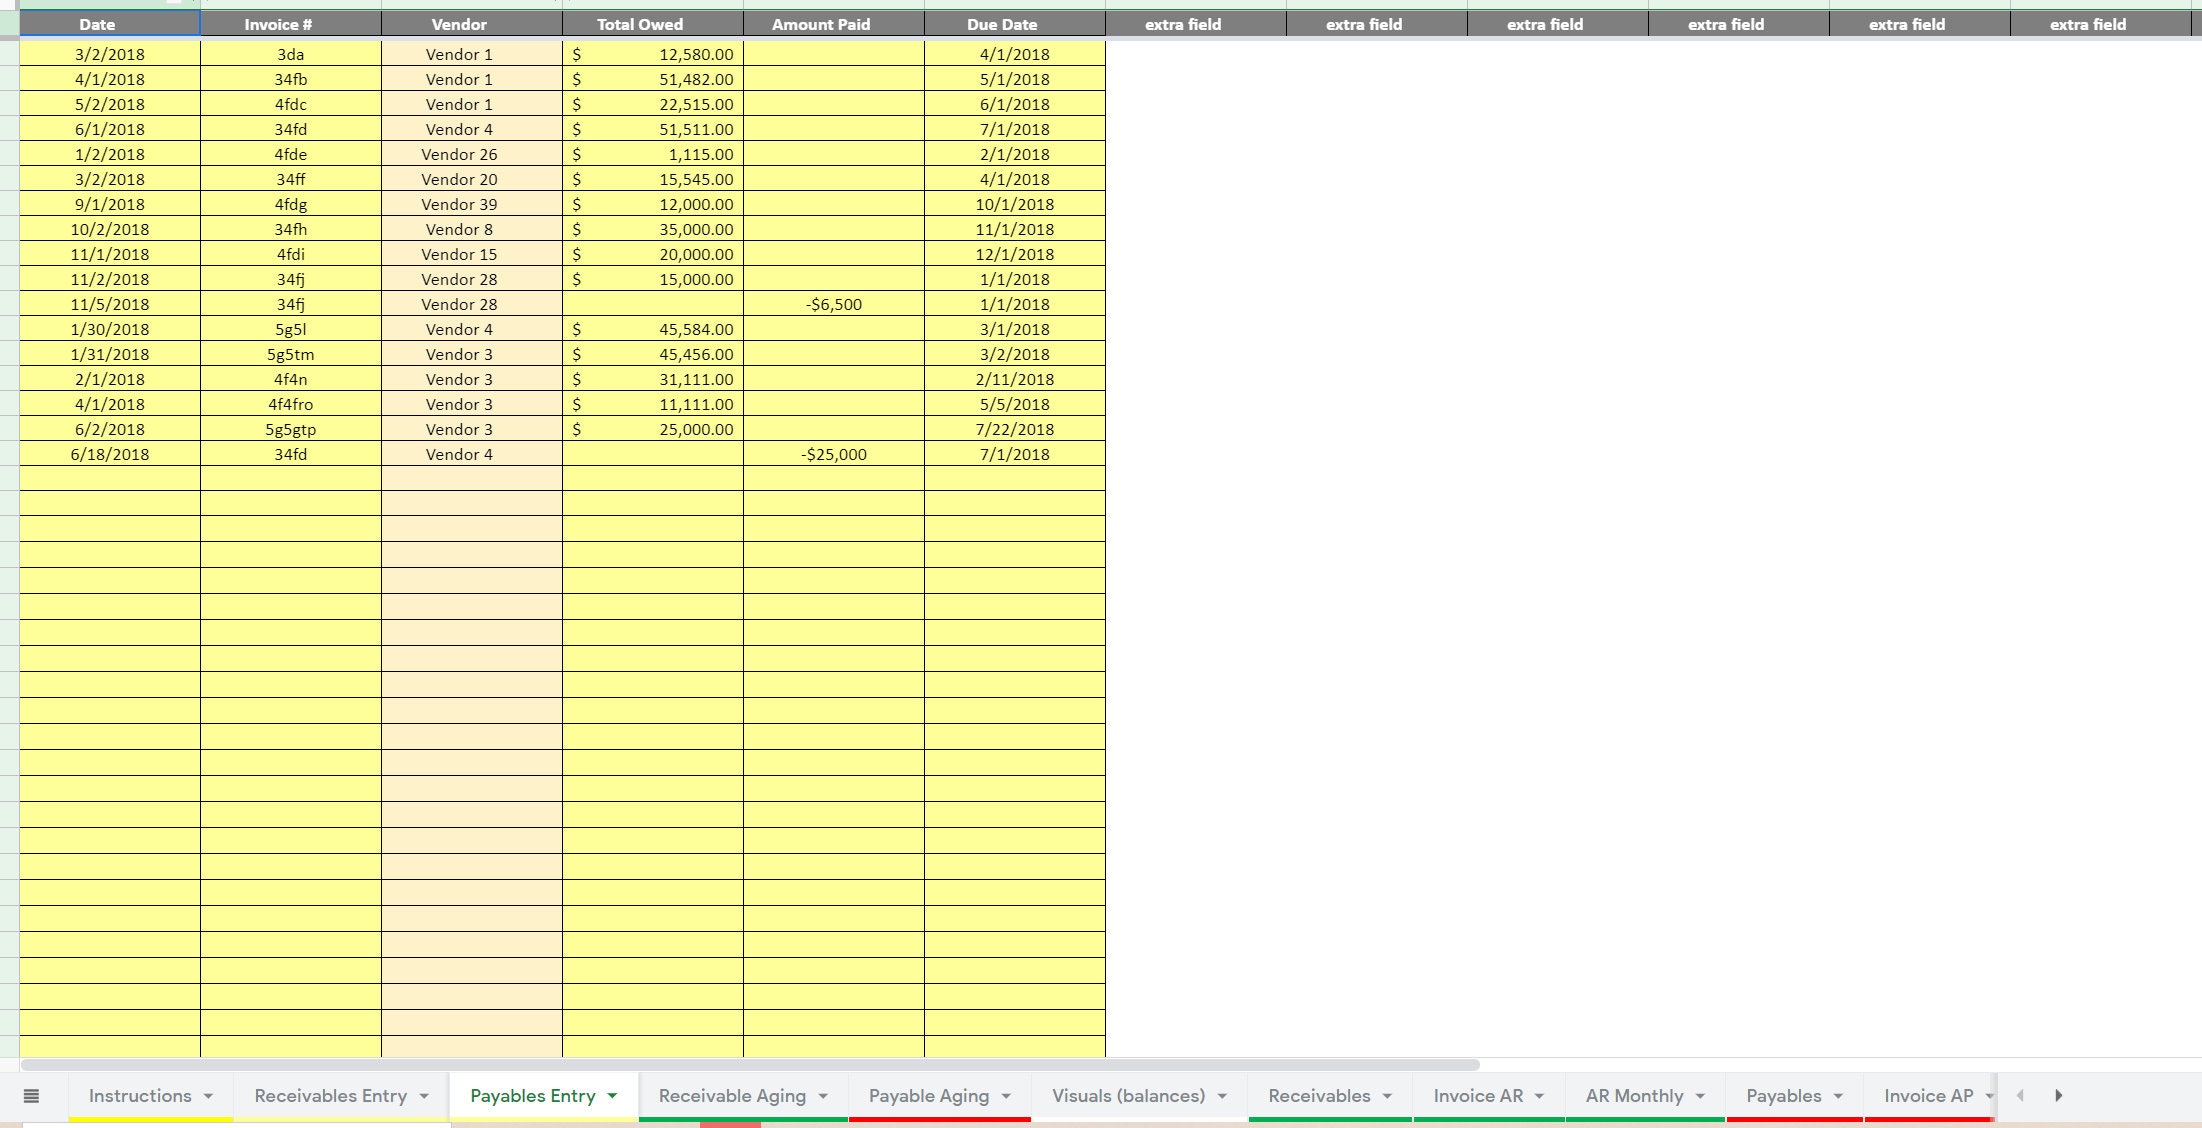Open the all-sheets list menu
2202x1128 pixels.
tap(33, 1096)
